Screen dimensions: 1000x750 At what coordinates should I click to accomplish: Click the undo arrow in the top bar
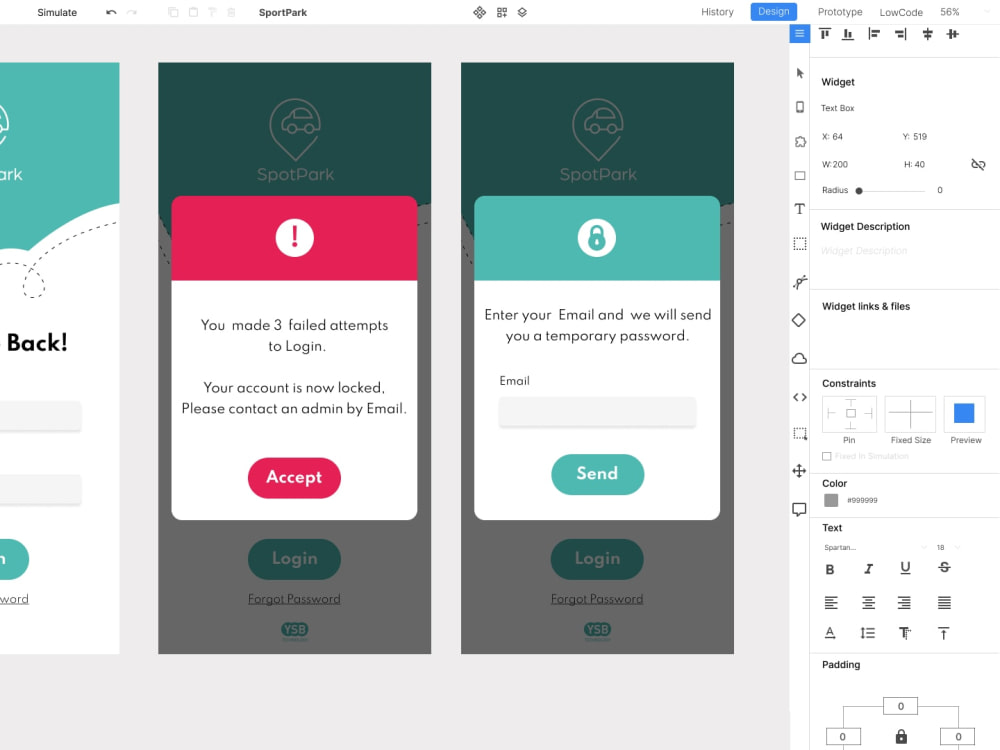111,12
